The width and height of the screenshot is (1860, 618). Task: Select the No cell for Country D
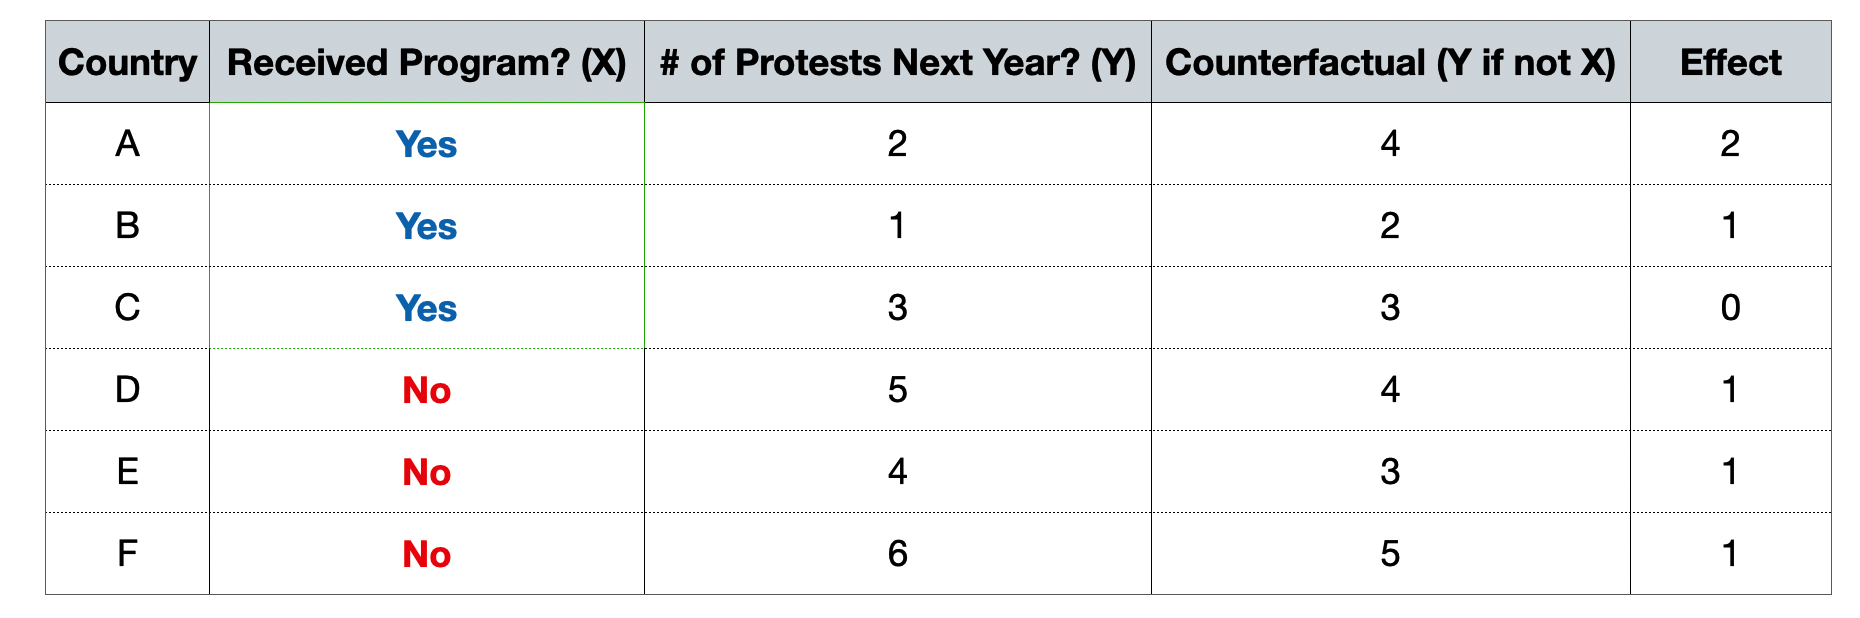pos(426,390)
